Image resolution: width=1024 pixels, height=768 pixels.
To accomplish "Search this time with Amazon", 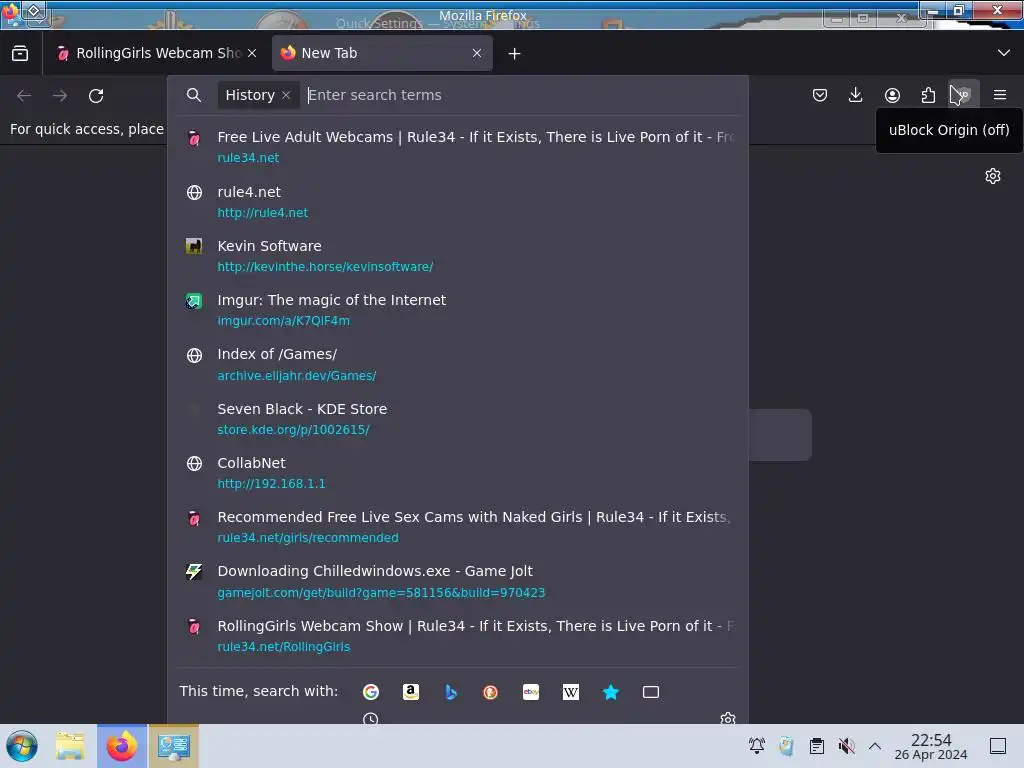I will click(411, 692).
